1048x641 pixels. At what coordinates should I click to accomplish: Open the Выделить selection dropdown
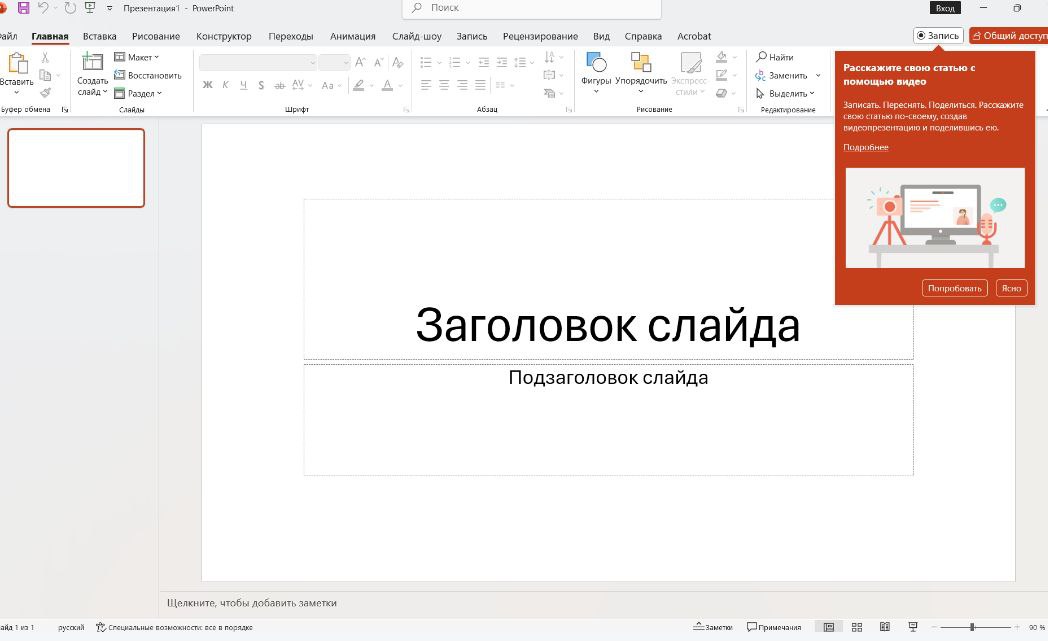[x=786, y=93]
